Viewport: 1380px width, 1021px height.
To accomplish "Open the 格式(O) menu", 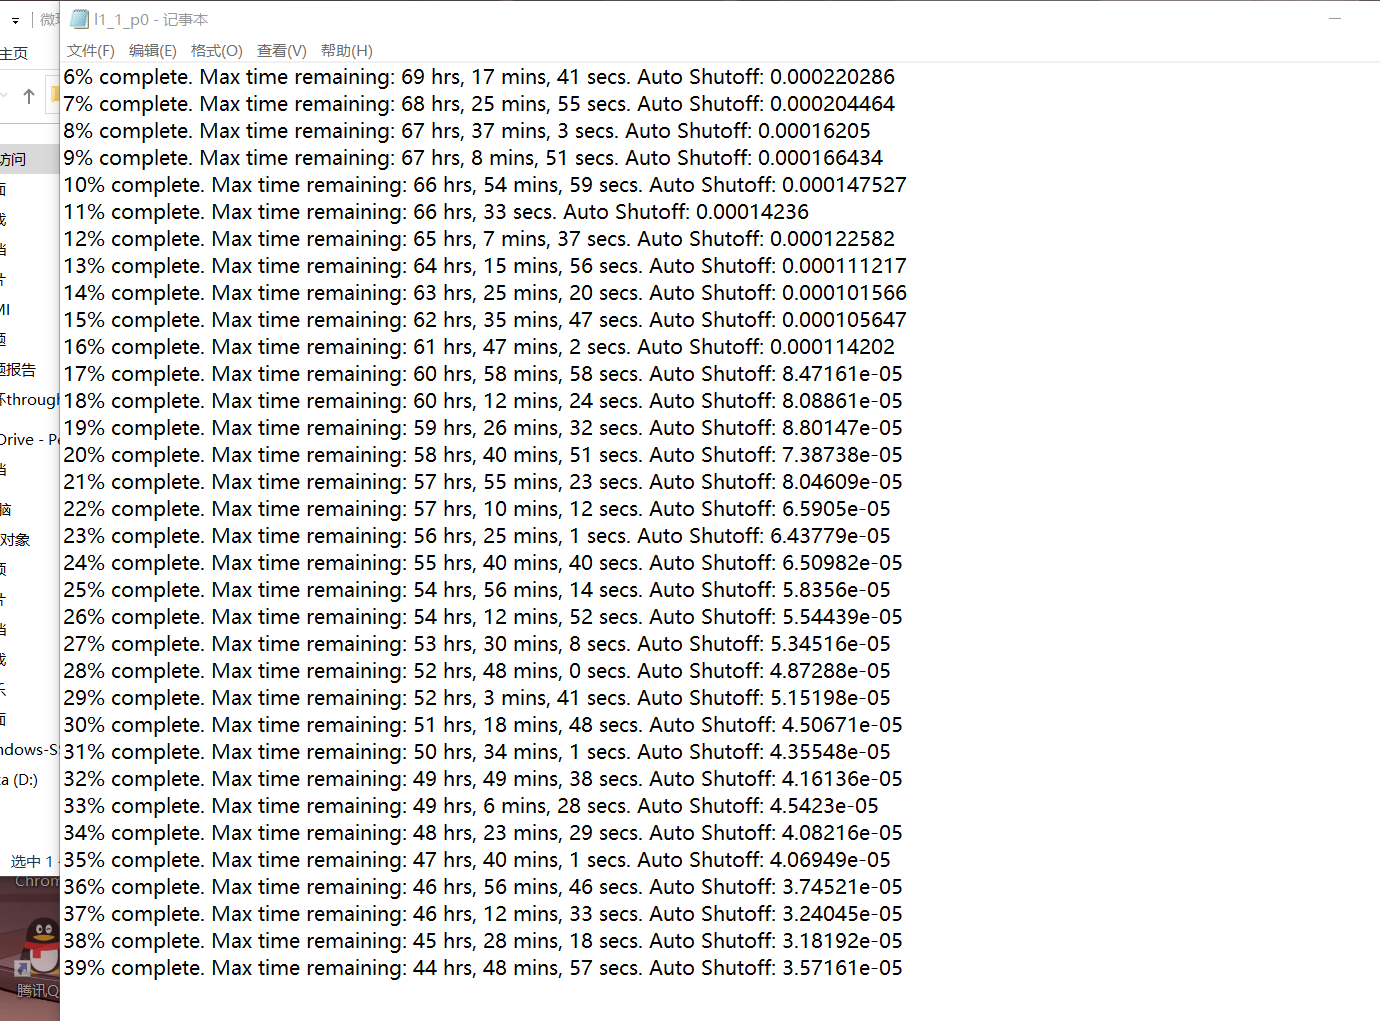I will [216, 50].
